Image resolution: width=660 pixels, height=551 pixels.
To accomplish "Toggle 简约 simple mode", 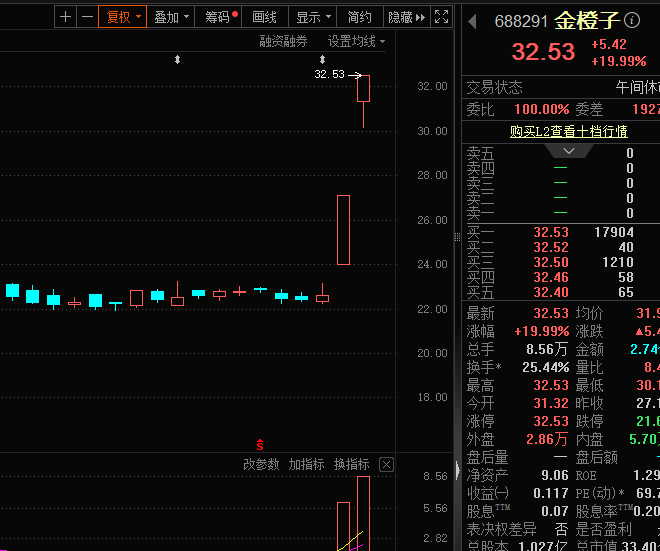I will pos(359,17).
